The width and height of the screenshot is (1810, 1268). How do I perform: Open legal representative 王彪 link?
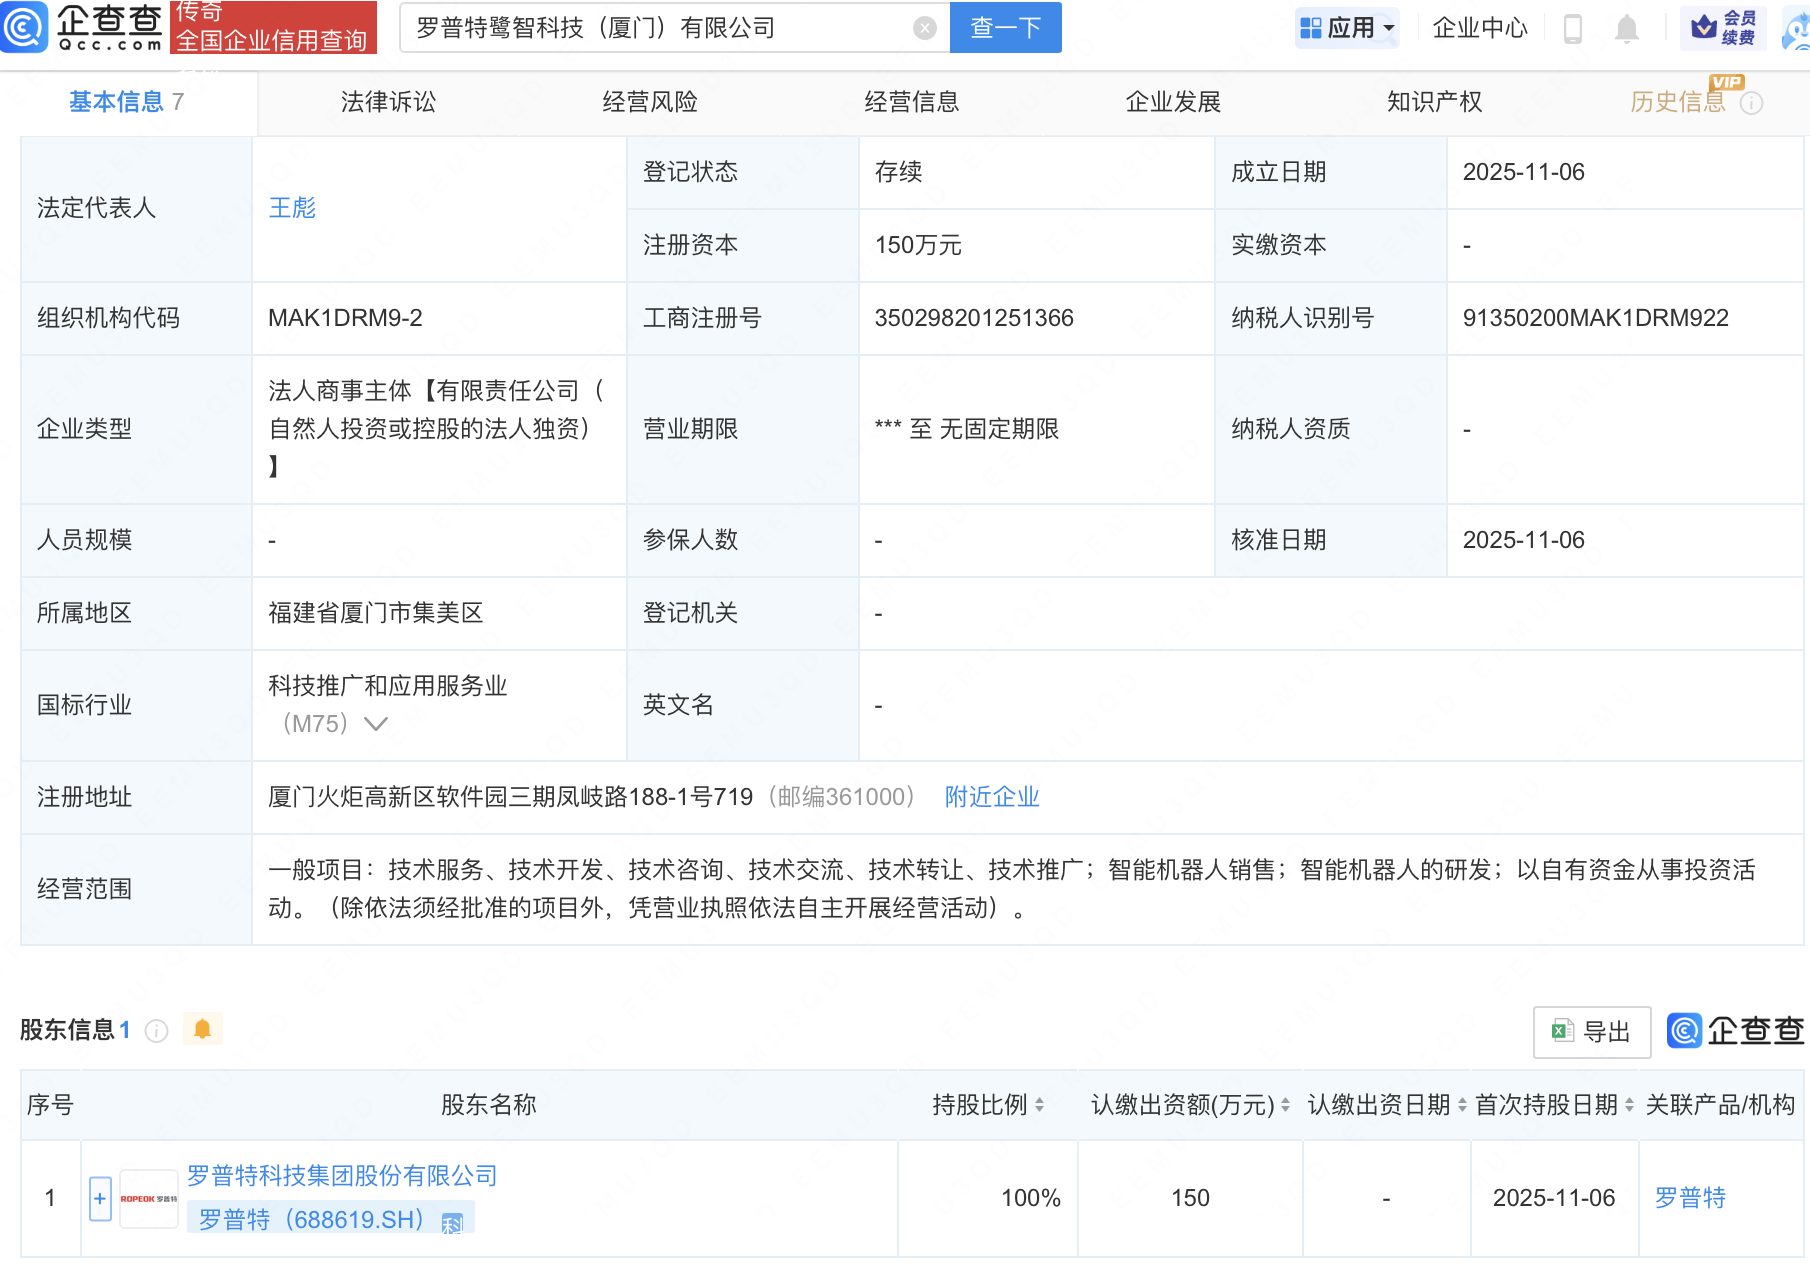tap(292, 208)
